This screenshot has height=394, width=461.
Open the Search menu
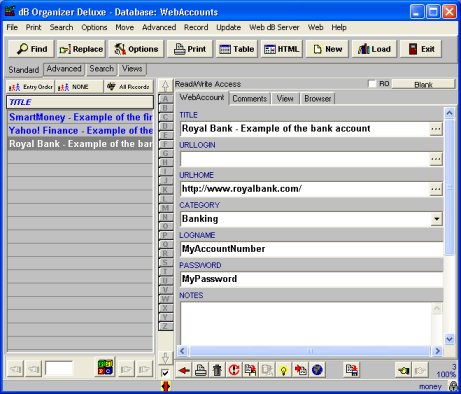[x=61, y=27]
